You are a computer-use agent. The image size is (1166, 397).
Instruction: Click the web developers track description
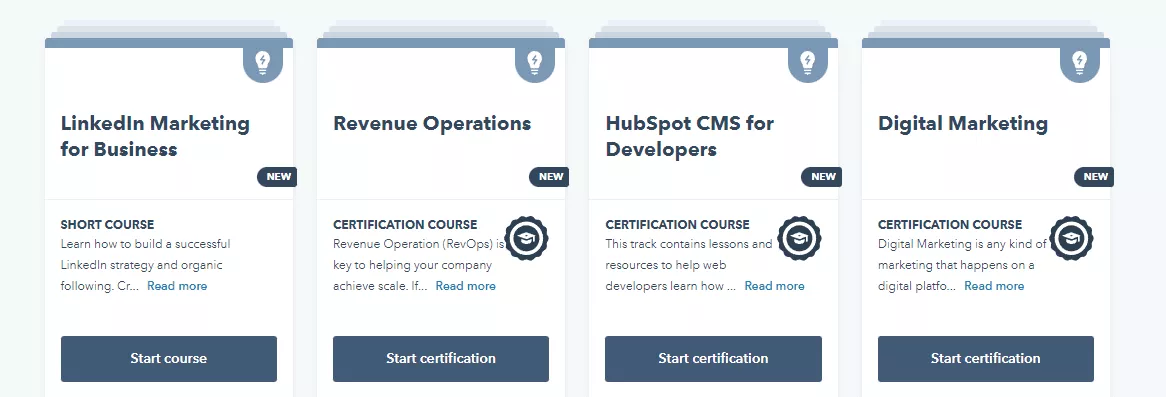(689, 265)
